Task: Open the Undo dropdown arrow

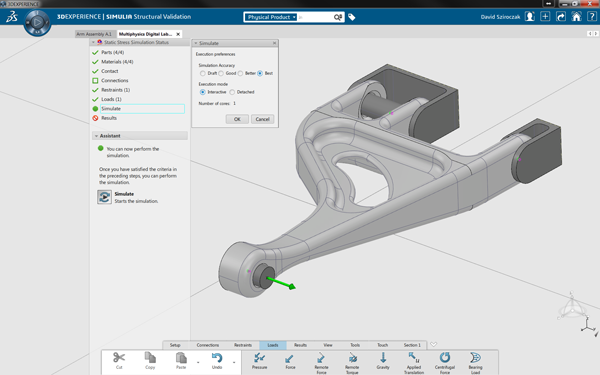Action: (x=234, y=362)
